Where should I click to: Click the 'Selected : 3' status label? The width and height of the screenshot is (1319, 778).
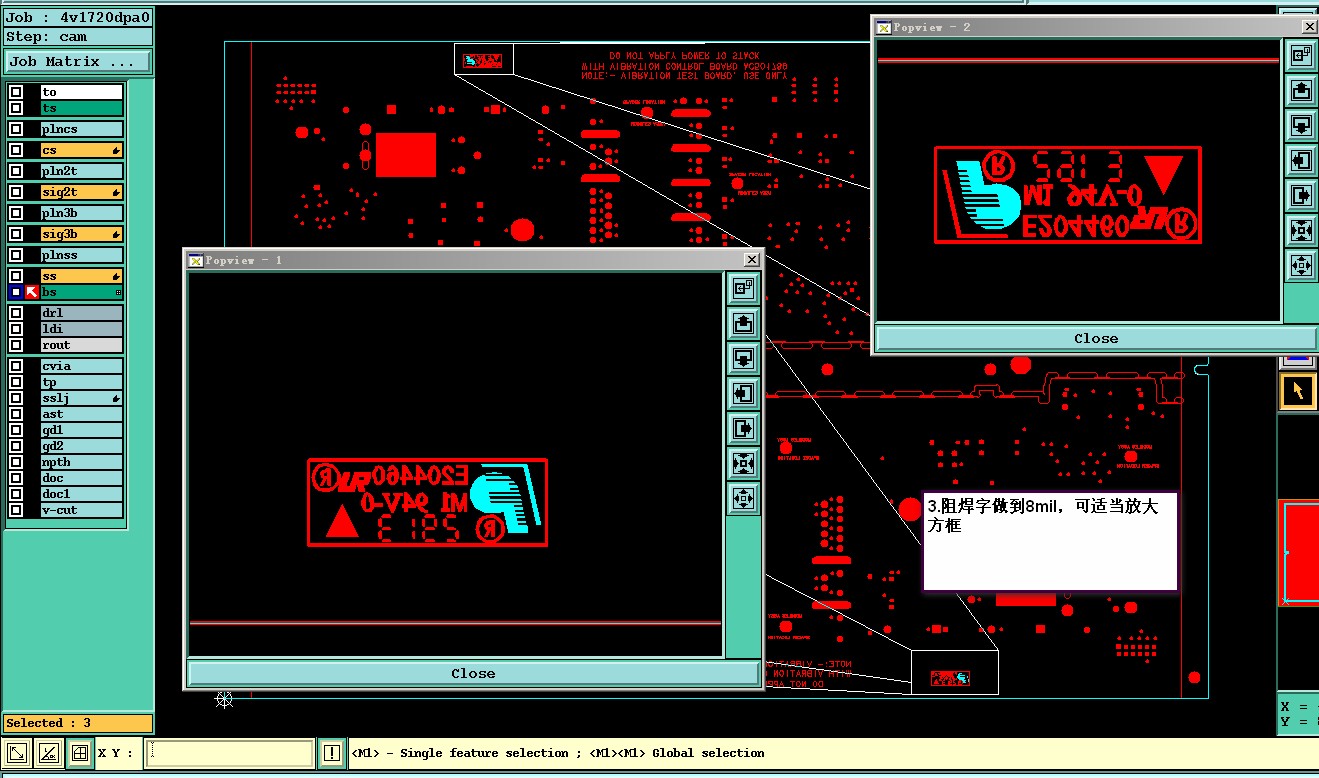(78, 723)
